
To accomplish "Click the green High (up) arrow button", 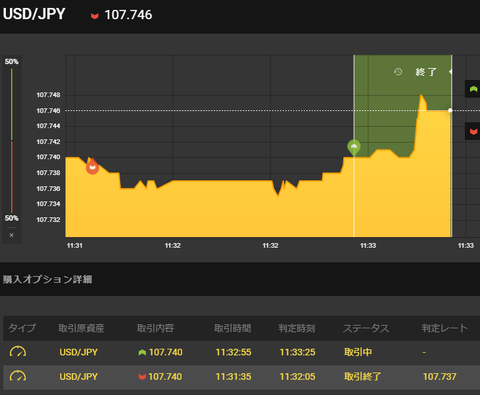I will [x=473, y=89].
